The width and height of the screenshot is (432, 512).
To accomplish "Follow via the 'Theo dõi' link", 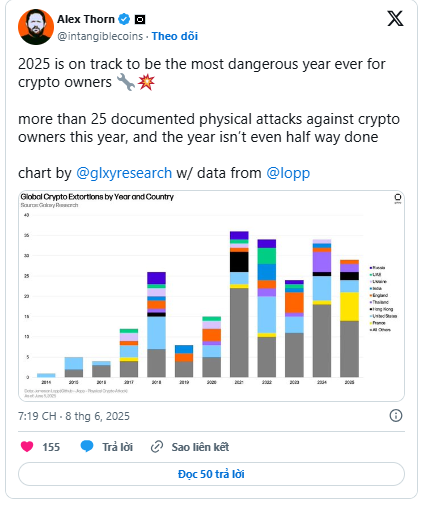I will 175,36.
